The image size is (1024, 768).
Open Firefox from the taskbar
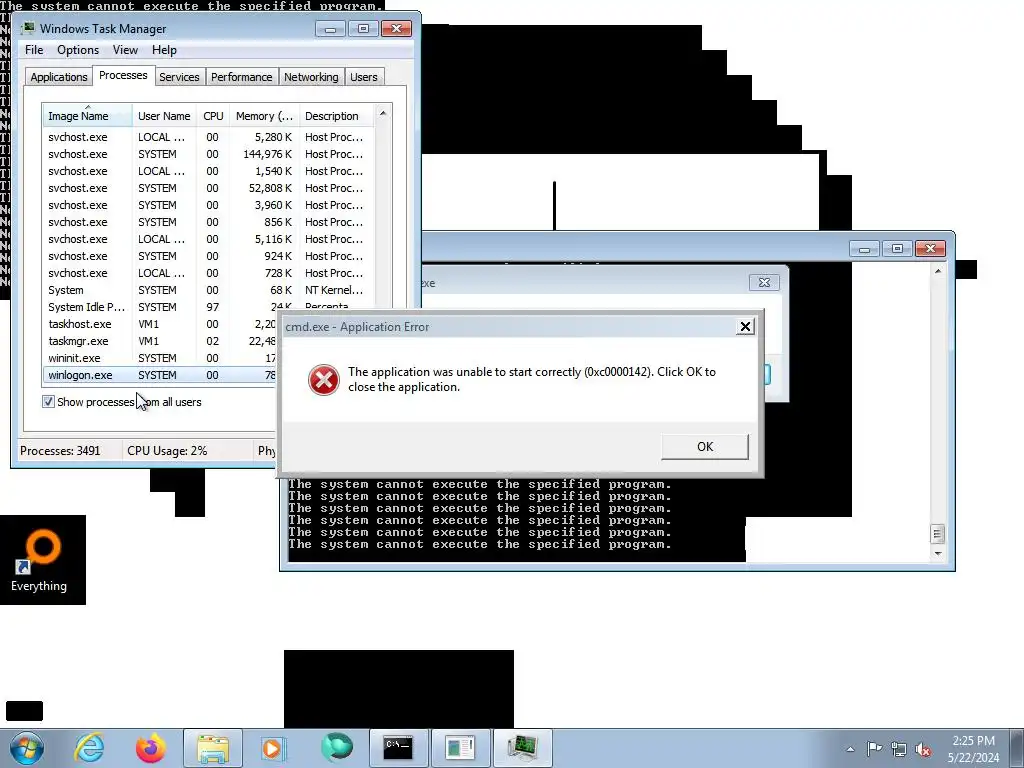151,748
